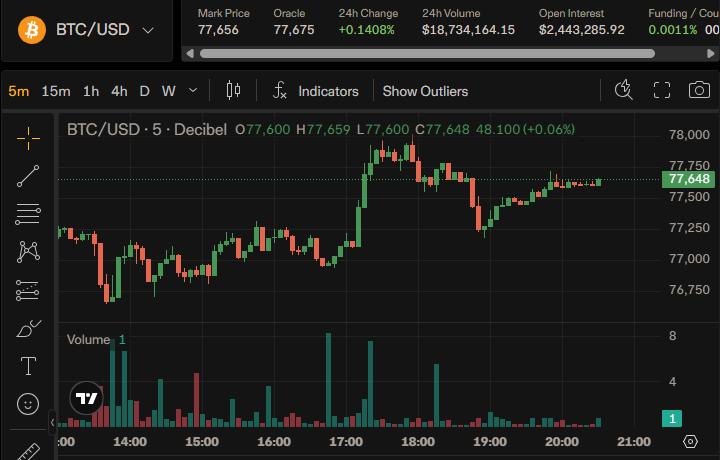Open the forecasting and measurement tools
720x460 pixels.
tap(28, 290)
